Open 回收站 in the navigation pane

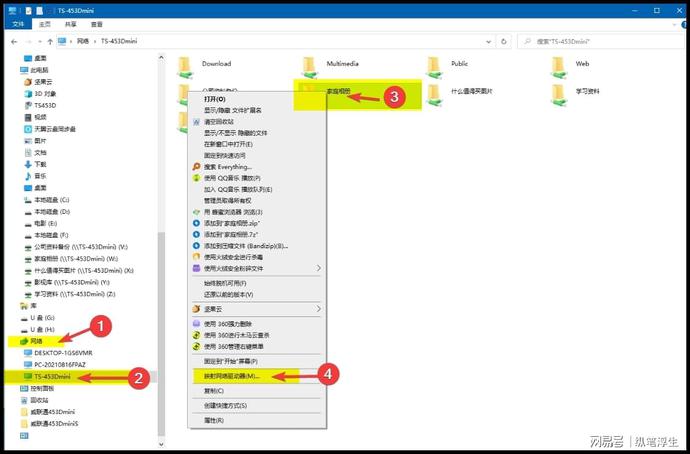coord(34,400)
